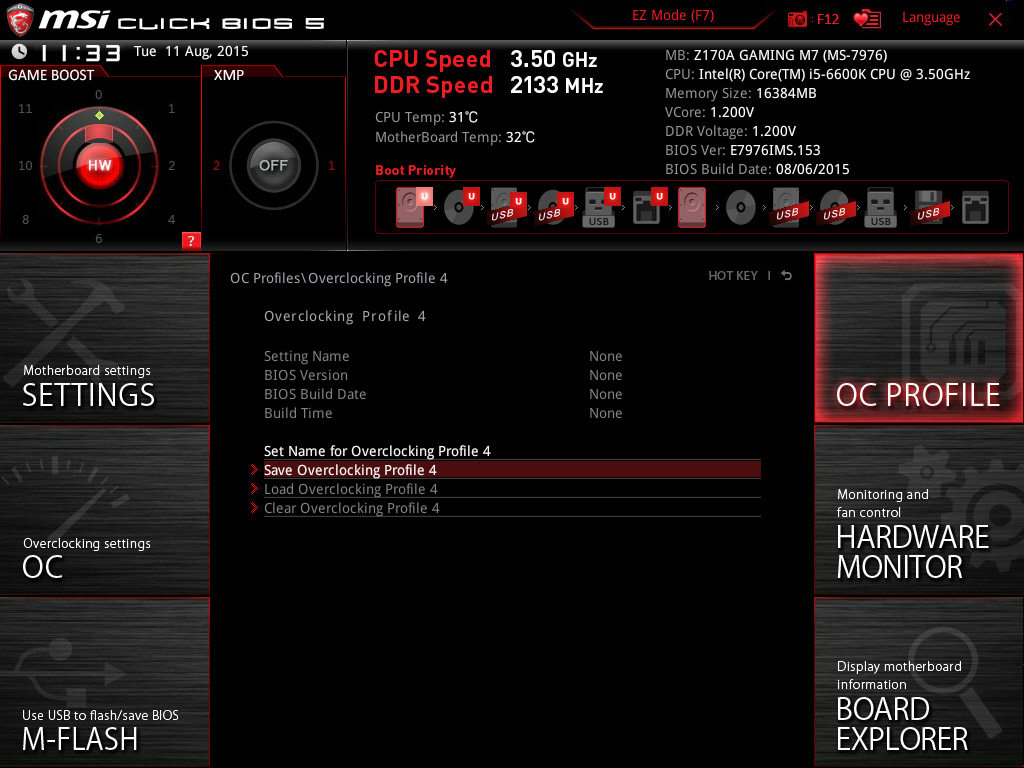Close the BIOS with the red X
Image resolution: width=1024 pixels, height=768 pixels.
(x=995, y=19)
